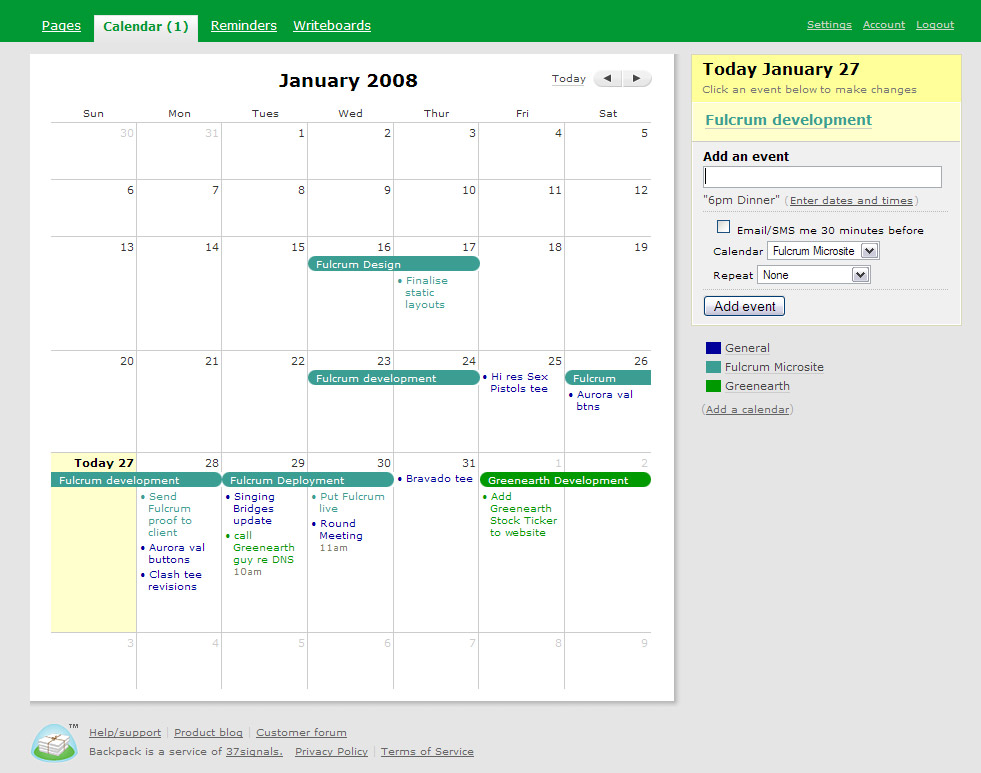Viewport: 981px width, 773px height.
Task: Click the Greenearth green swatch
Action: (x=713, y=386)
